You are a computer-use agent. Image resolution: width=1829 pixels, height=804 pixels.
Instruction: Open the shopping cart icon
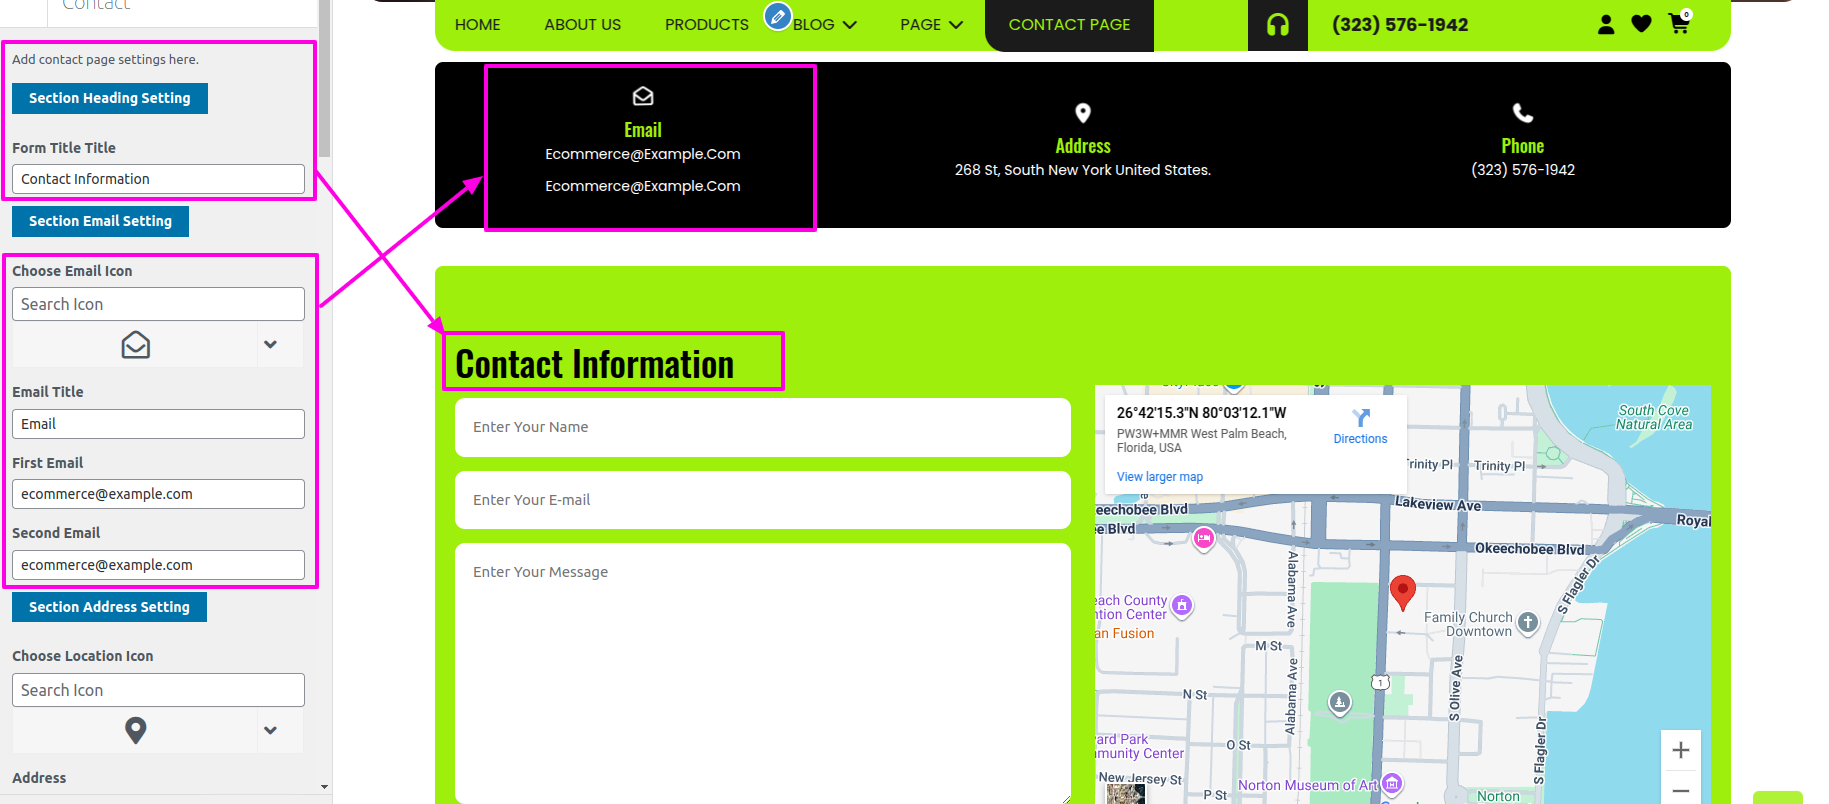(x=1679, y=24)
